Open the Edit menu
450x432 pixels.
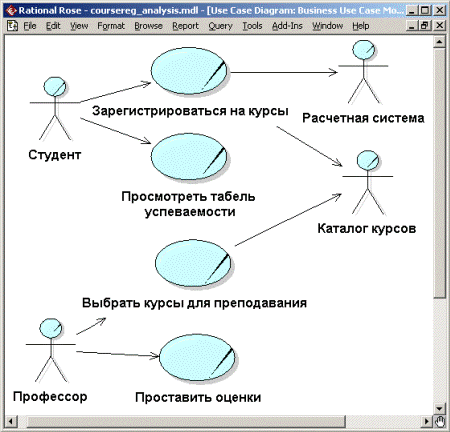tap(53, 26)
